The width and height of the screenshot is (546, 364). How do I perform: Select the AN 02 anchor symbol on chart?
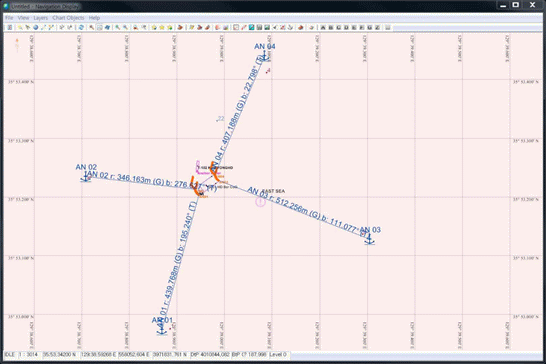[85, 178]
